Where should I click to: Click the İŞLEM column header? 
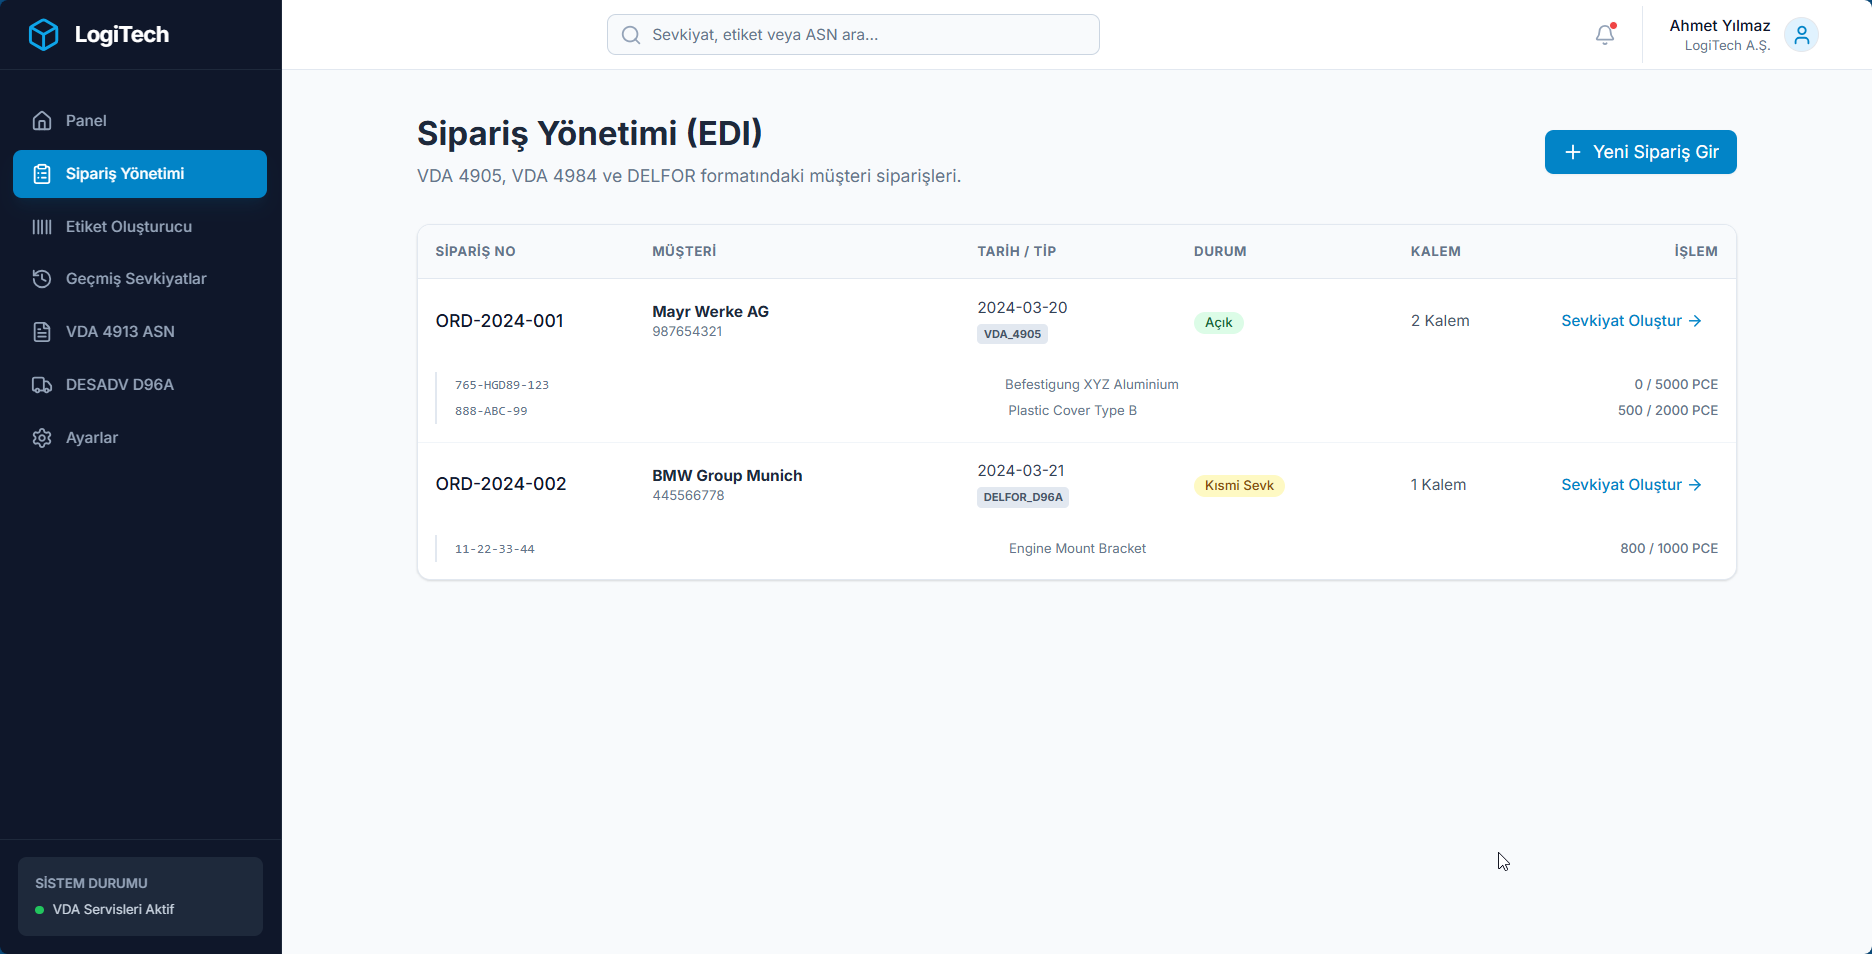[x=1696, y=251]
